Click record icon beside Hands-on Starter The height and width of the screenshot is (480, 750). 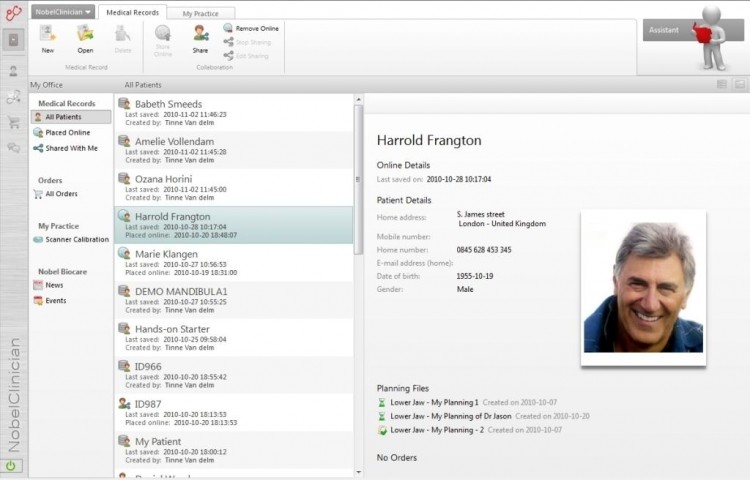(x=124, y=328)
